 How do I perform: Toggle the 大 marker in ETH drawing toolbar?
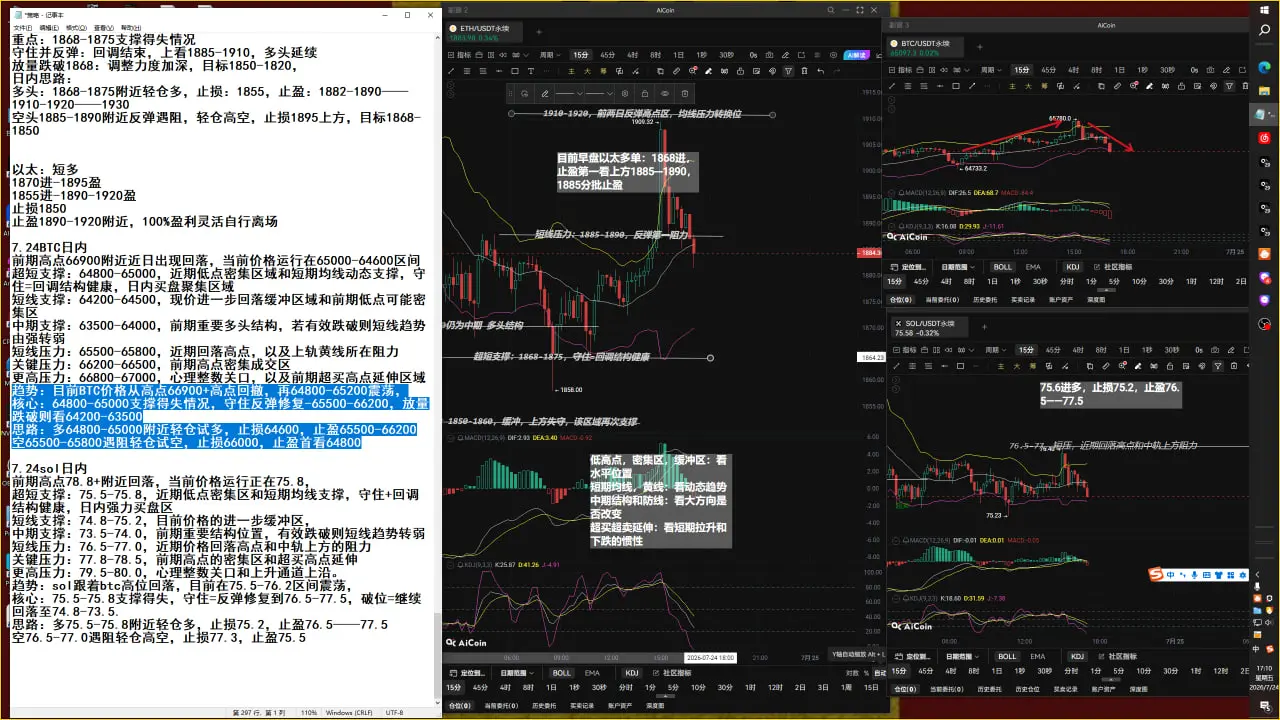(x=587, y=71)
